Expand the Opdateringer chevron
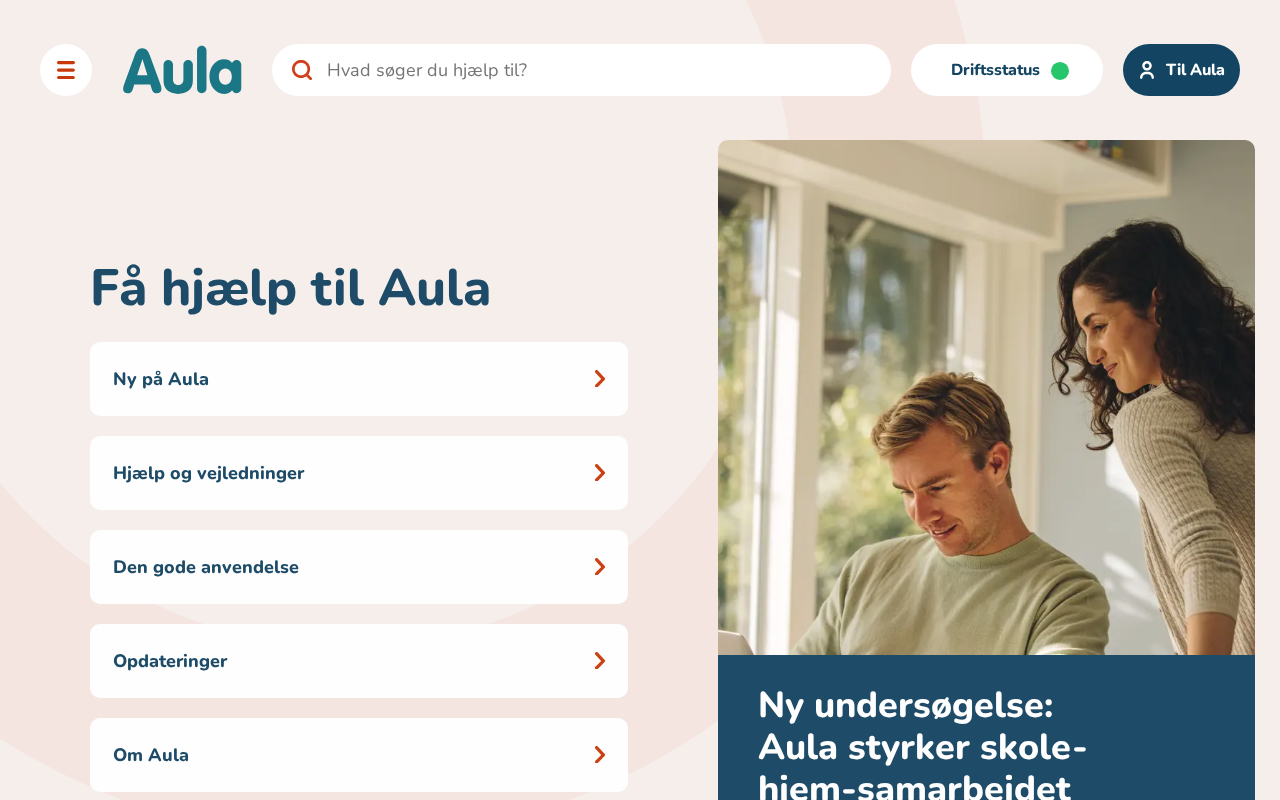 point(600,661)
